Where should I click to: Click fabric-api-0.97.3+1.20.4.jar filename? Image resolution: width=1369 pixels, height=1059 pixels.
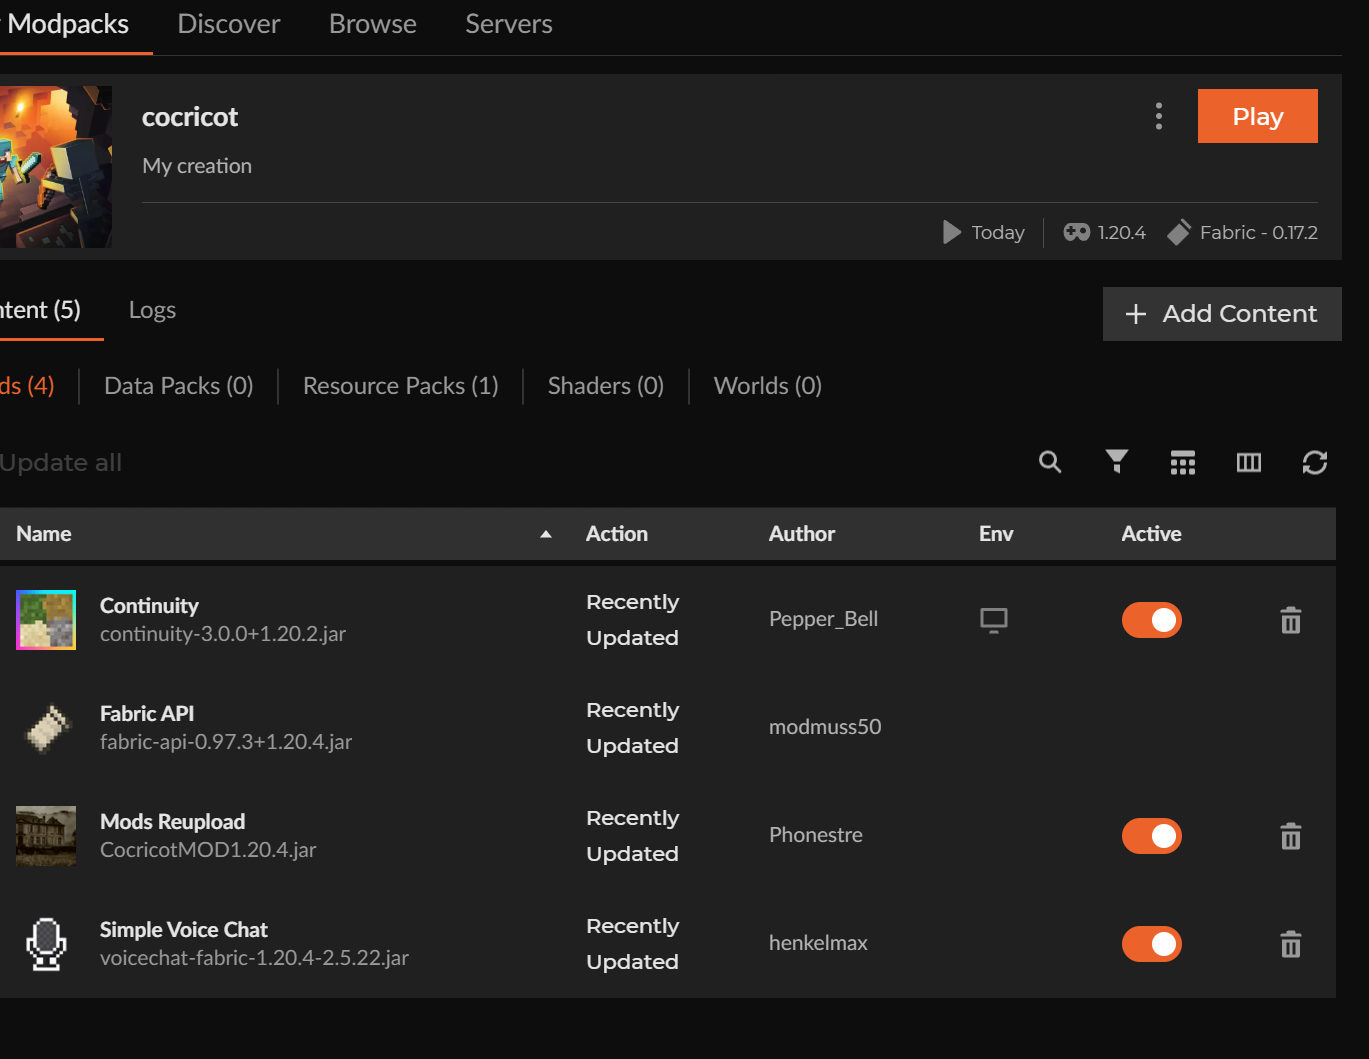coord(226,742)
